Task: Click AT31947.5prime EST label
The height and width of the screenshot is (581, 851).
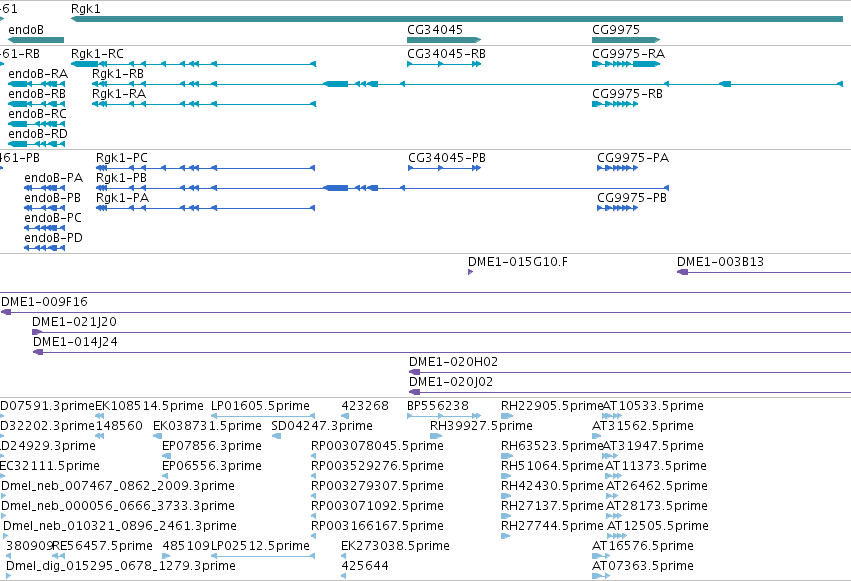Action: 653,446
